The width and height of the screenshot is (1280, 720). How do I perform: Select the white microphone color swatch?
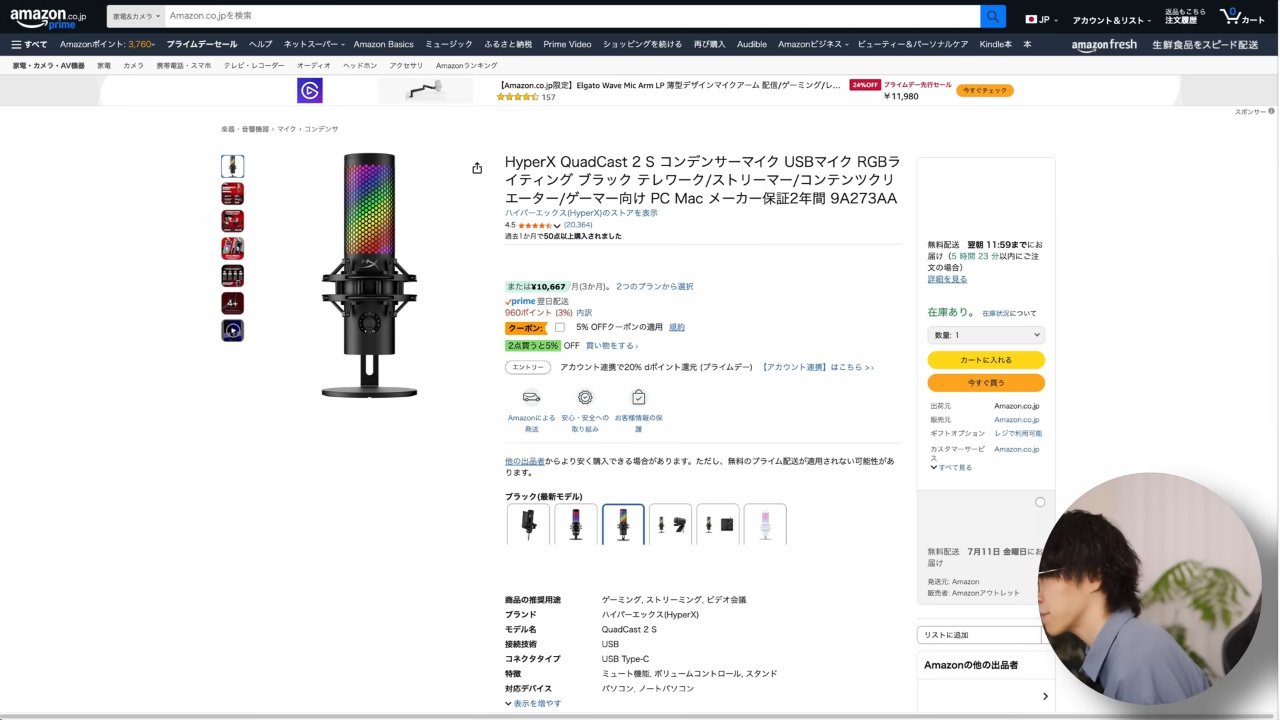coord(765,524)
